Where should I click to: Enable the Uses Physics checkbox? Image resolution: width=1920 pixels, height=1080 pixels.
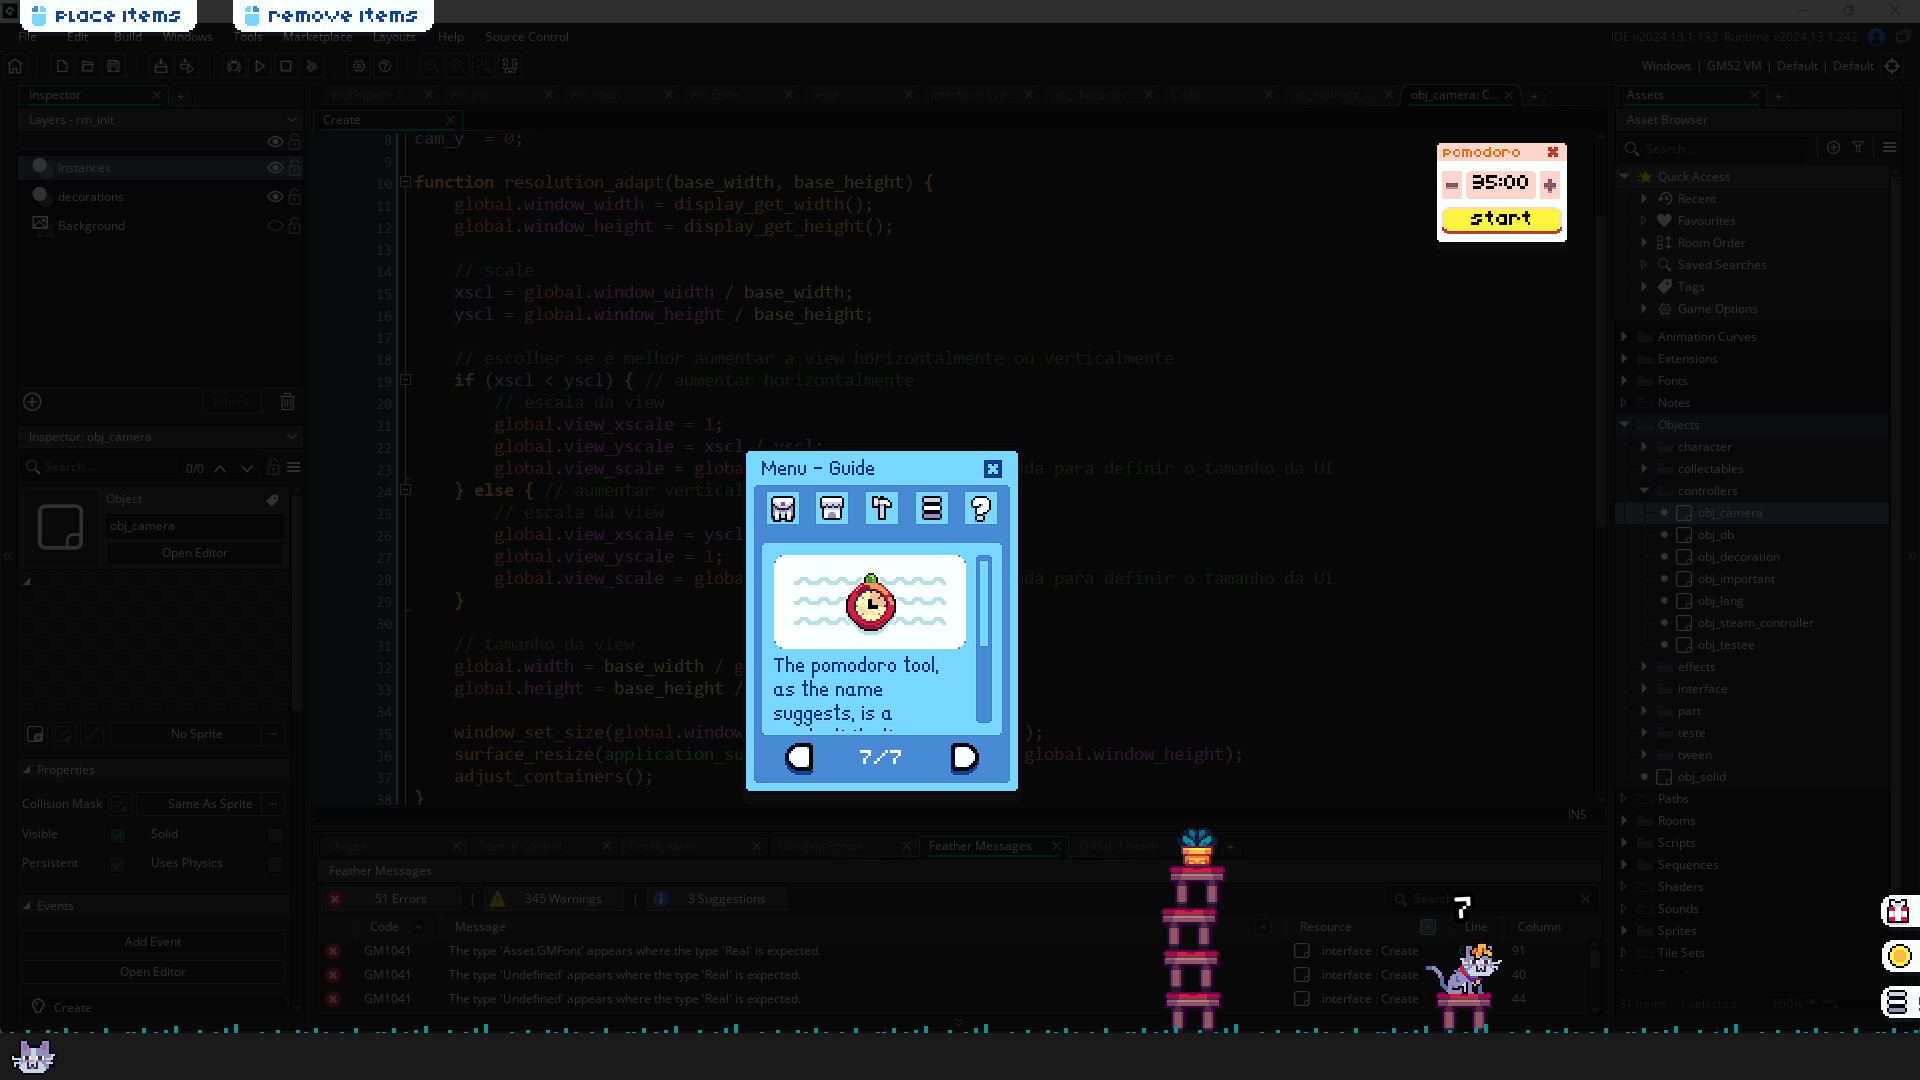[x=276, y=863]
